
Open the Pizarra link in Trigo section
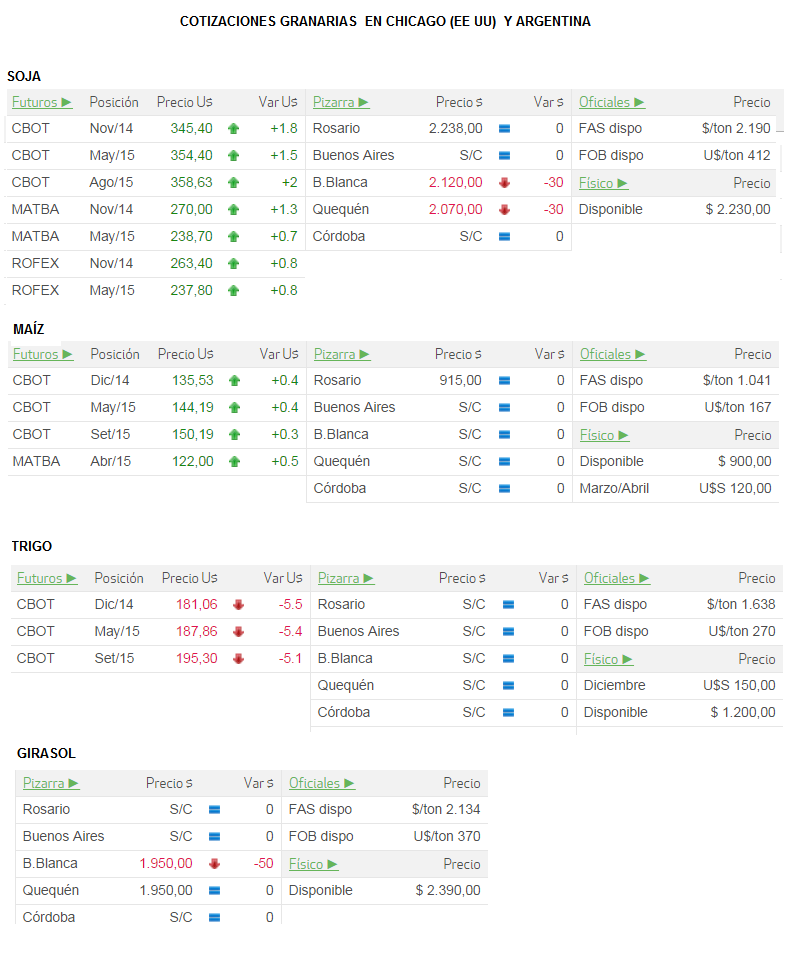point(346,578)
